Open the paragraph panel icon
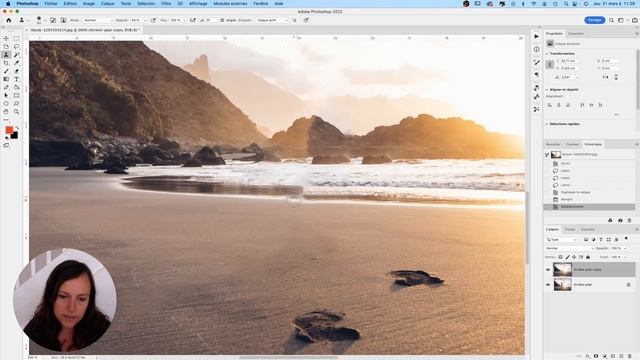Screen dimensions: 640x360 (x=536, y=75)
